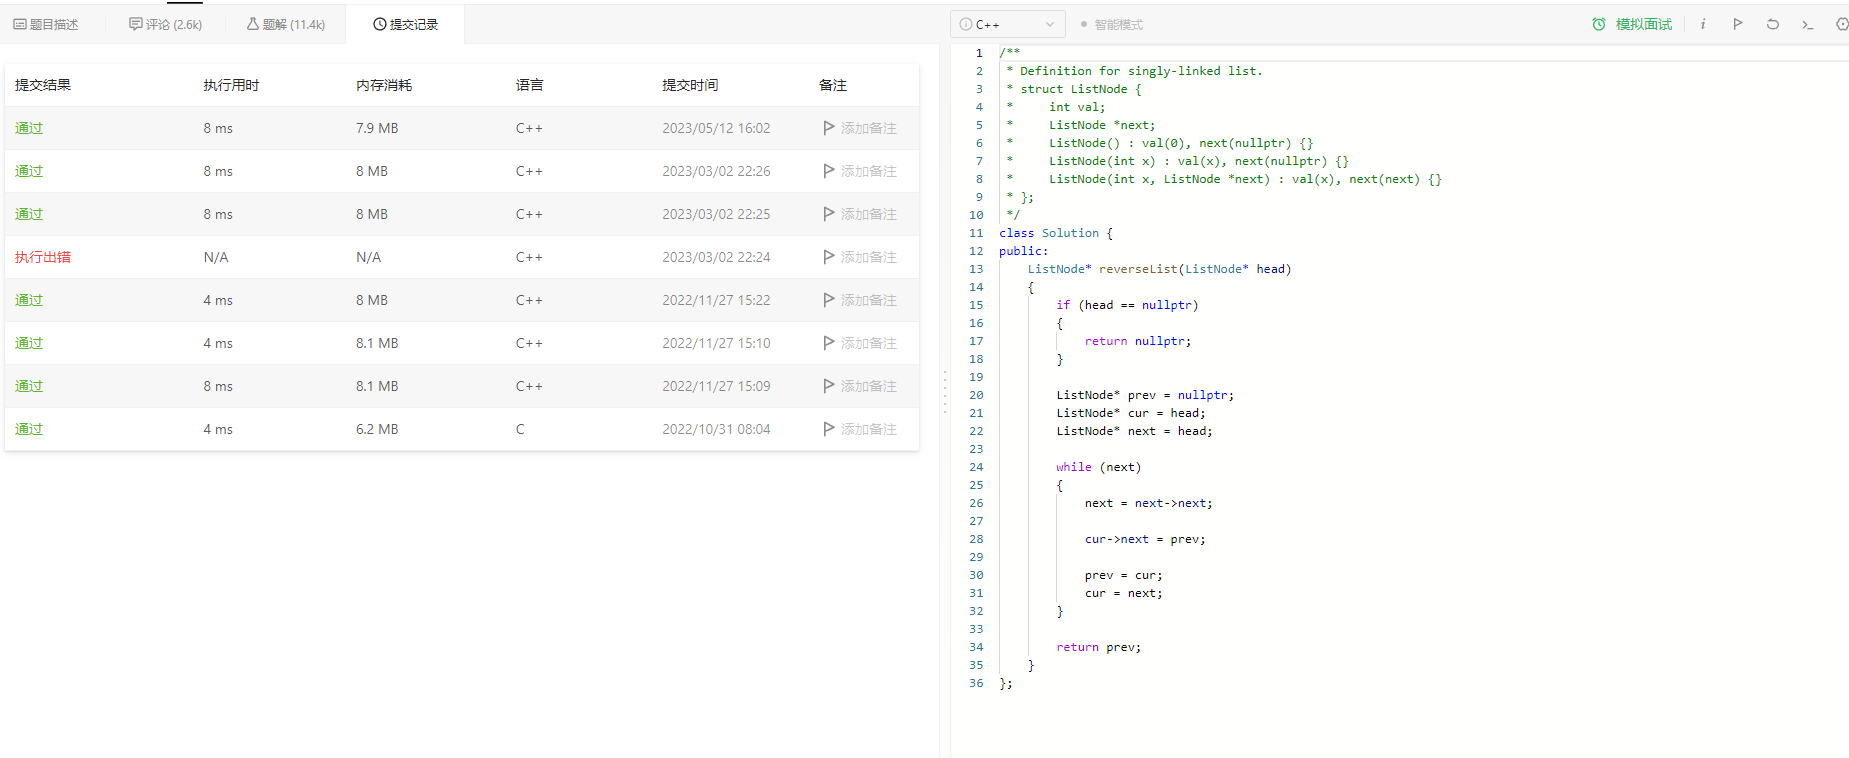Open the C++ language dropdown
Screen dimensions: 1849x758
coord(1007,24)
